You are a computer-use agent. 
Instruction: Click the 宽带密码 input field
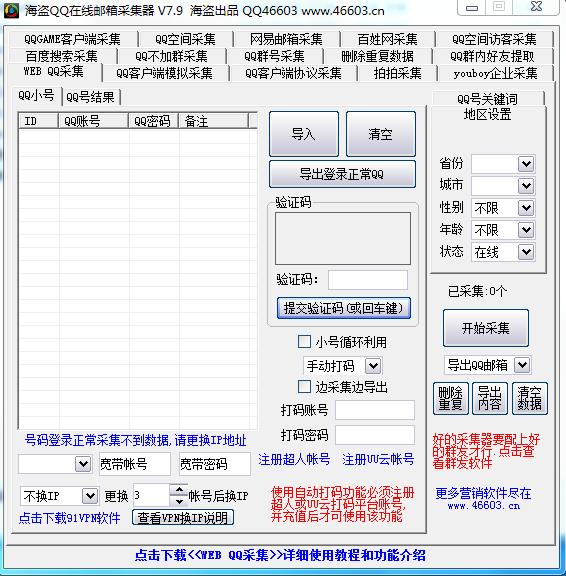pyautogui.click(x=214, y=464)
